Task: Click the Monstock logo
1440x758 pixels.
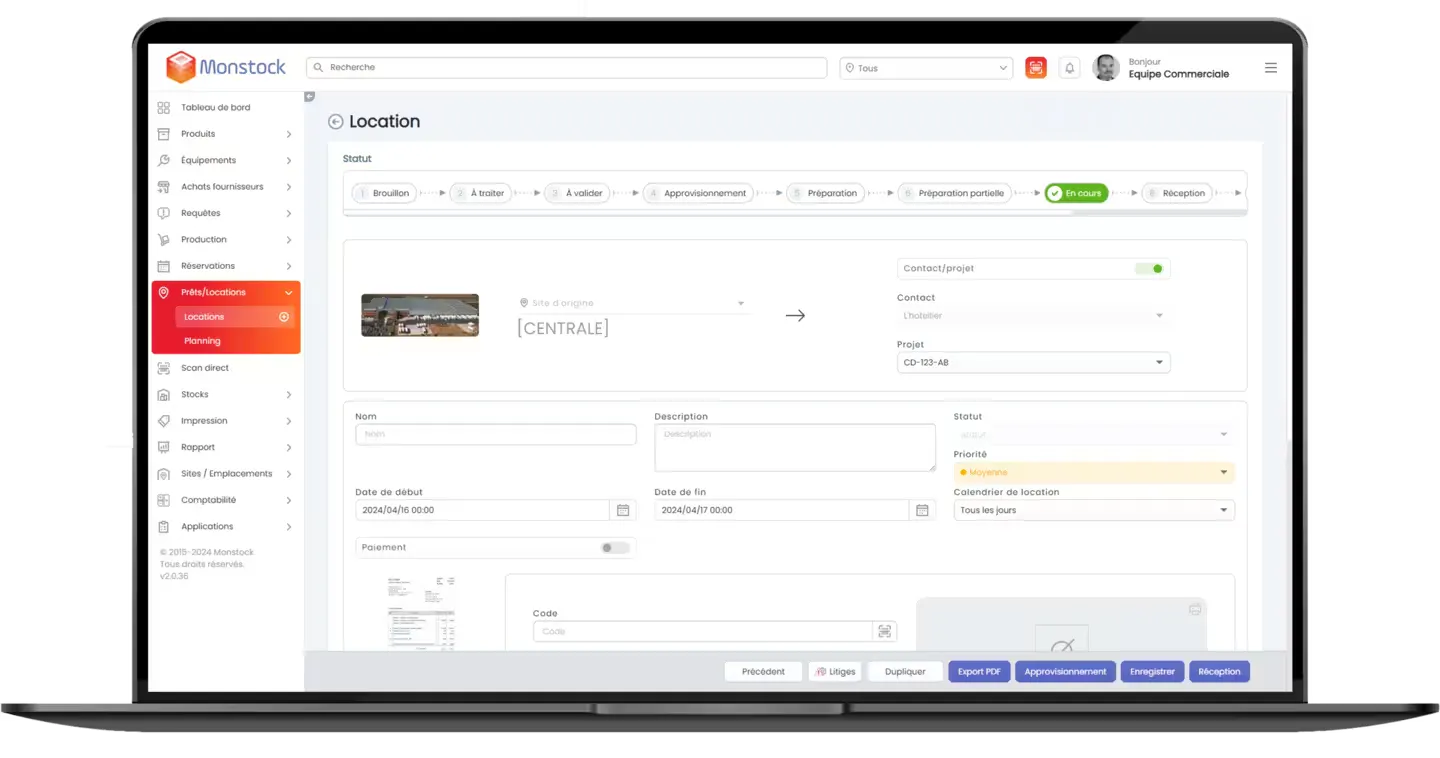Action: (226, 67)
